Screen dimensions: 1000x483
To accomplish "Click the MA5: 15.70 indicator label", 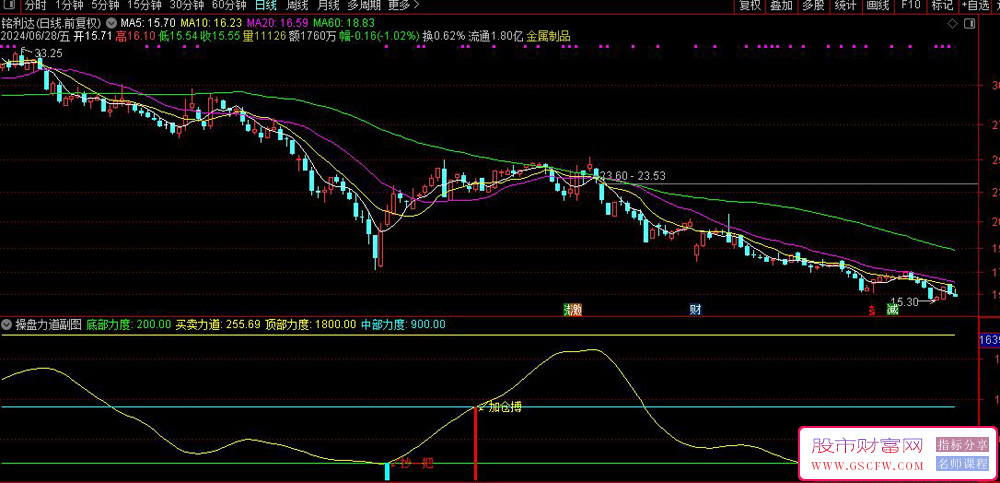I will pos(147,24).
